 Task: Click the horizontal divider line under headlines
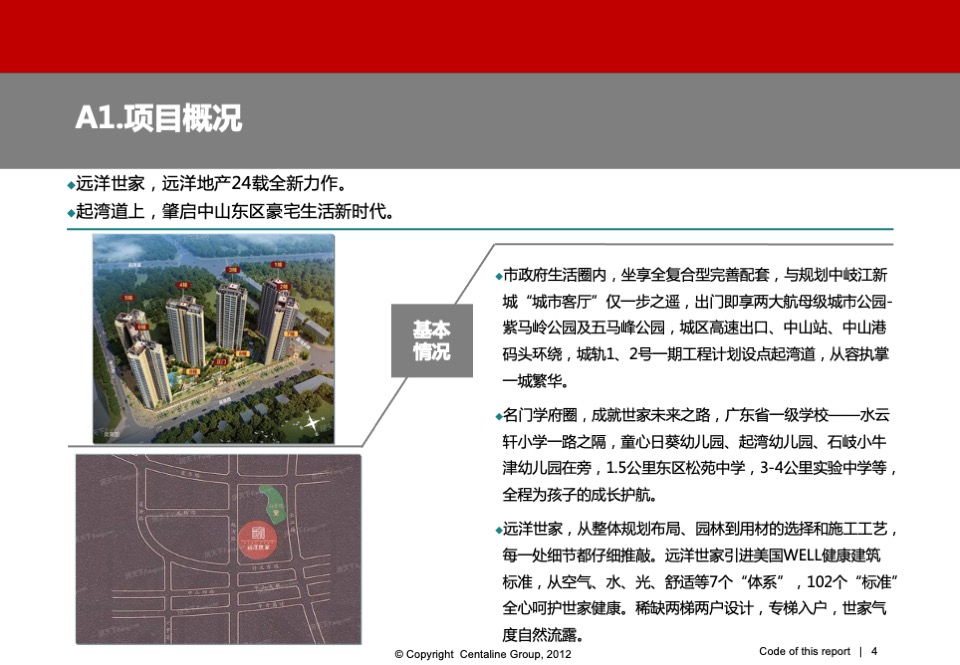click(480, 228)
